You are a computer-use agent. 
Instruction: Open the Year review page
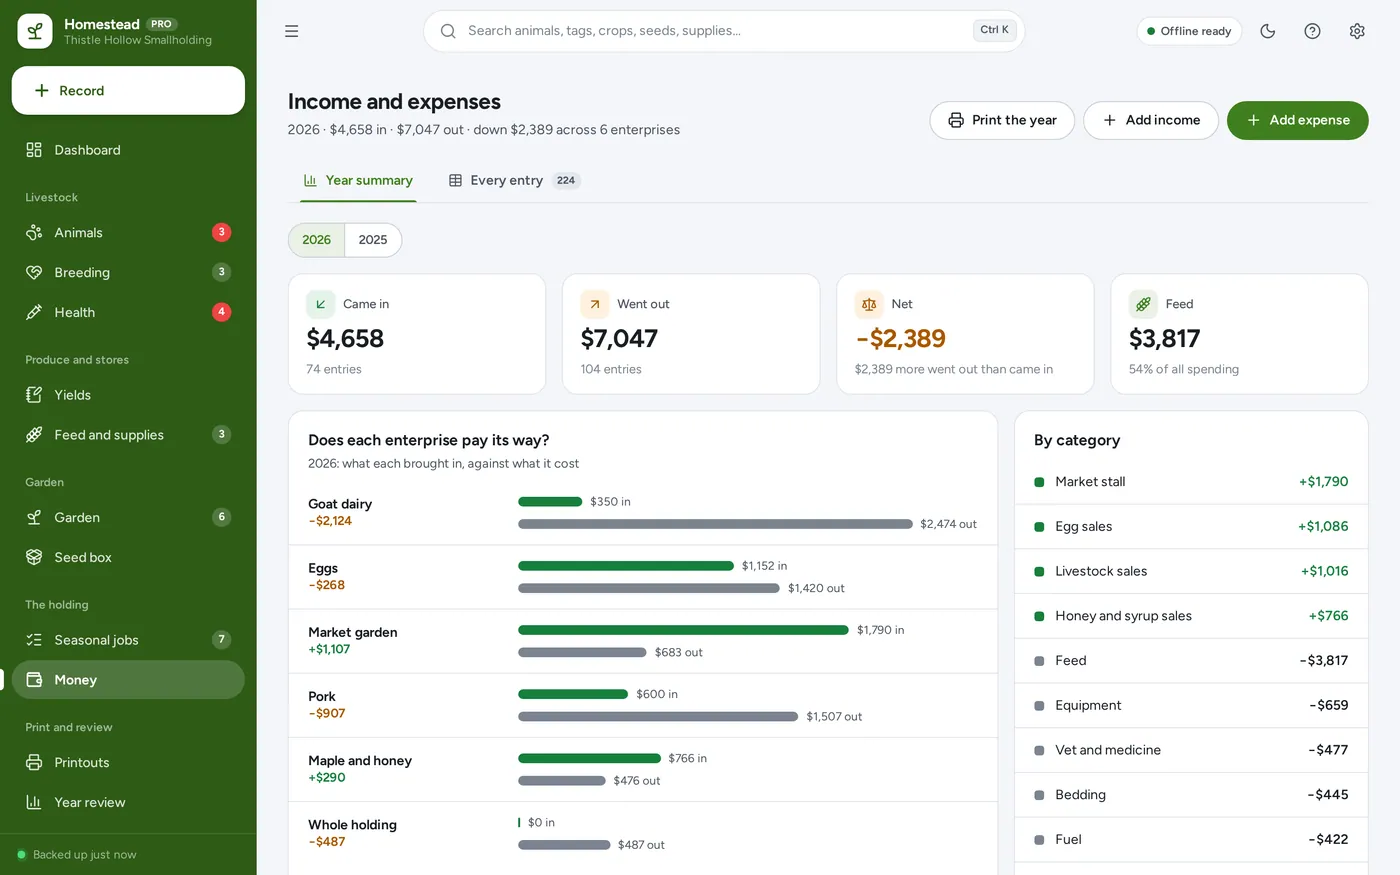tap(128, 803)
